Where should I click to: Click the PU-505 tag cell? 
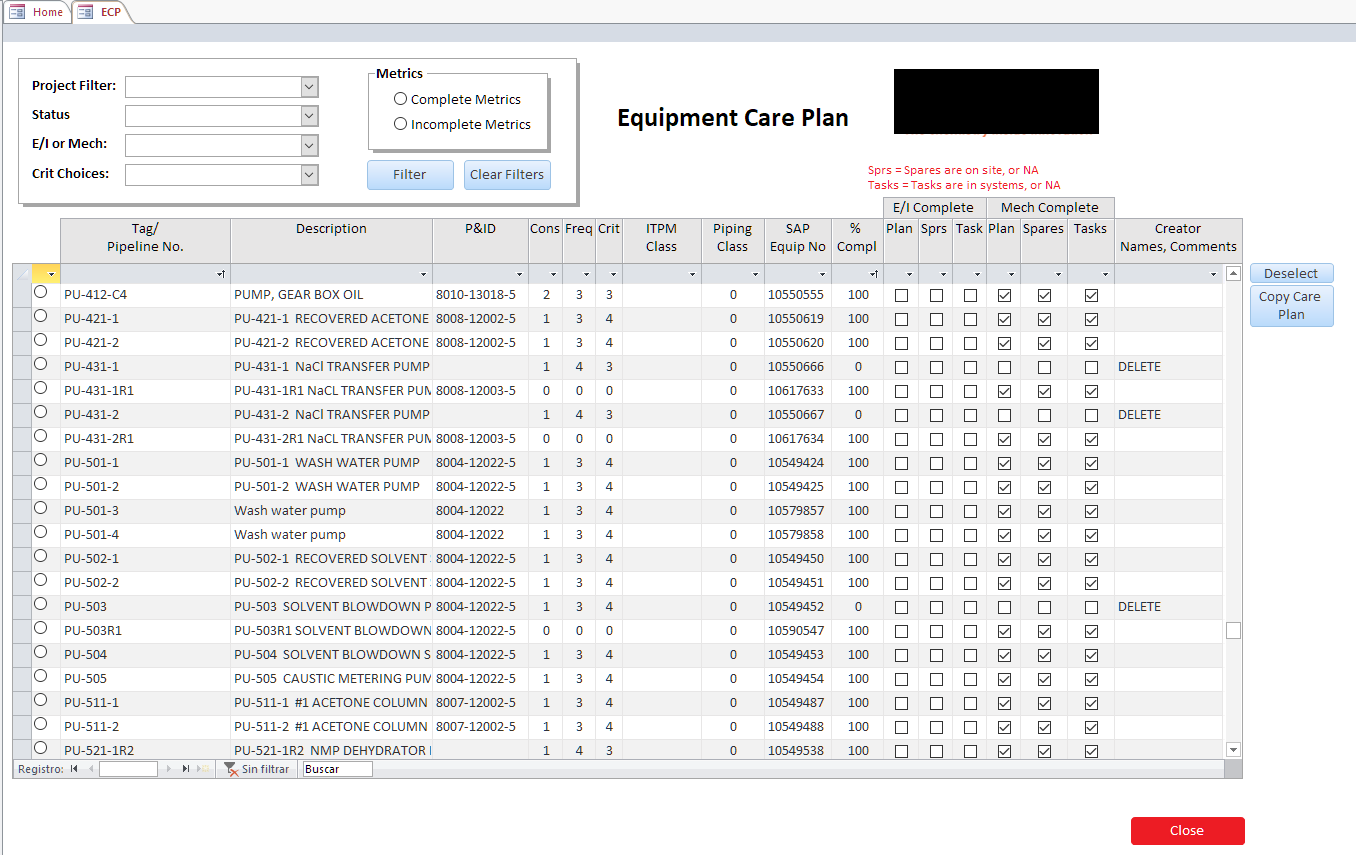145,679
